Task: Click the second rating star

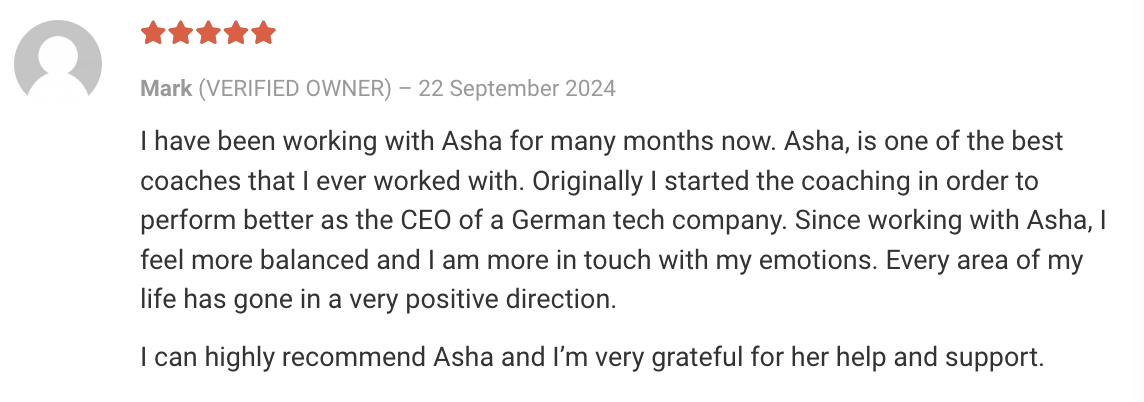Action: [x=180, y=33]
